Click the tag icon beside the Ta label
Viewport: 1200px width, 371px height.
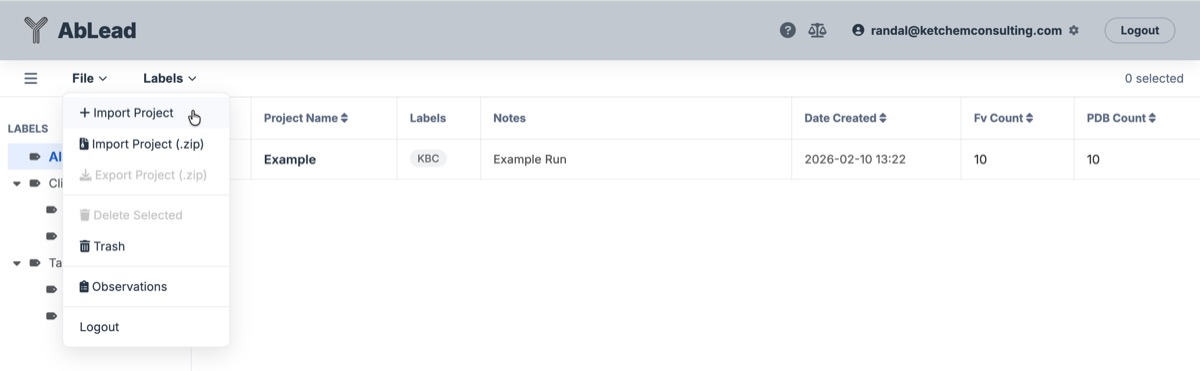(x=35, y=263)
